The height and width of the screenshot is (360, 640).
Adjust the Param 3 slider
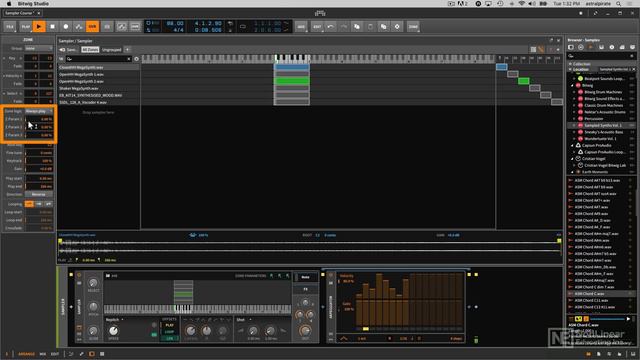[x=39, y=135]
